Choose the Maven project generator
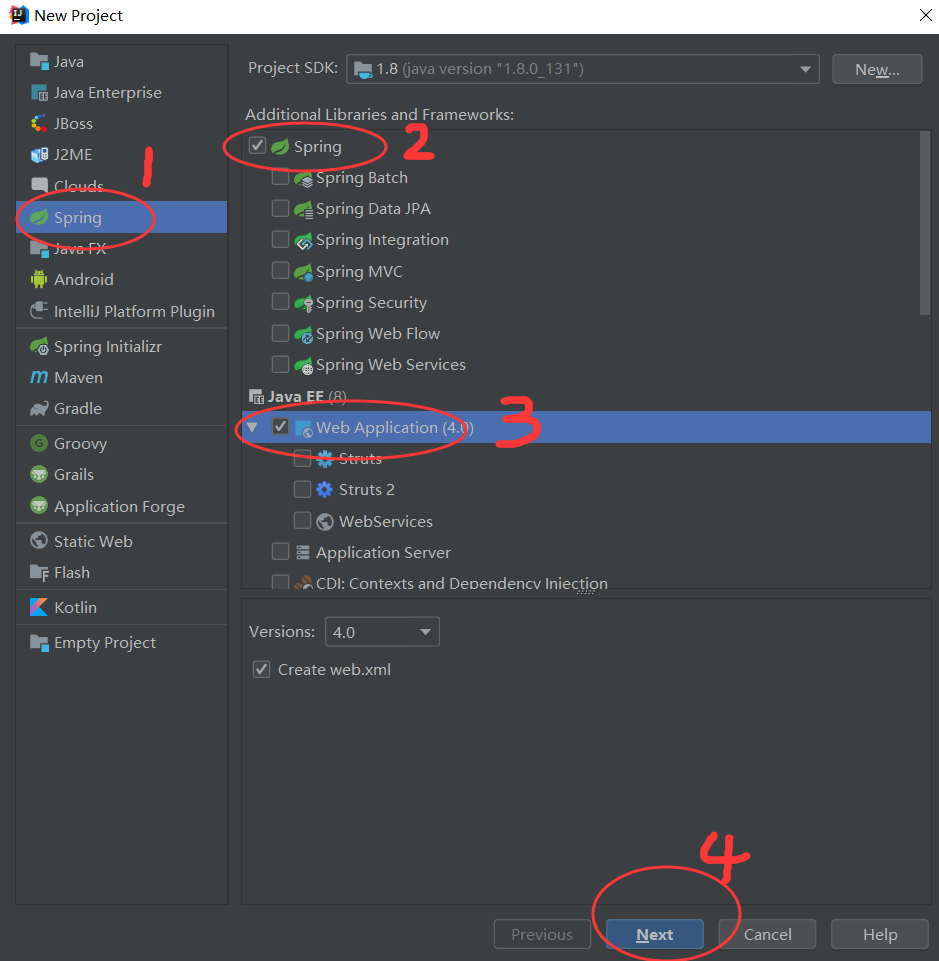This screenshot has height=961, width=939. tap(78, 377)
